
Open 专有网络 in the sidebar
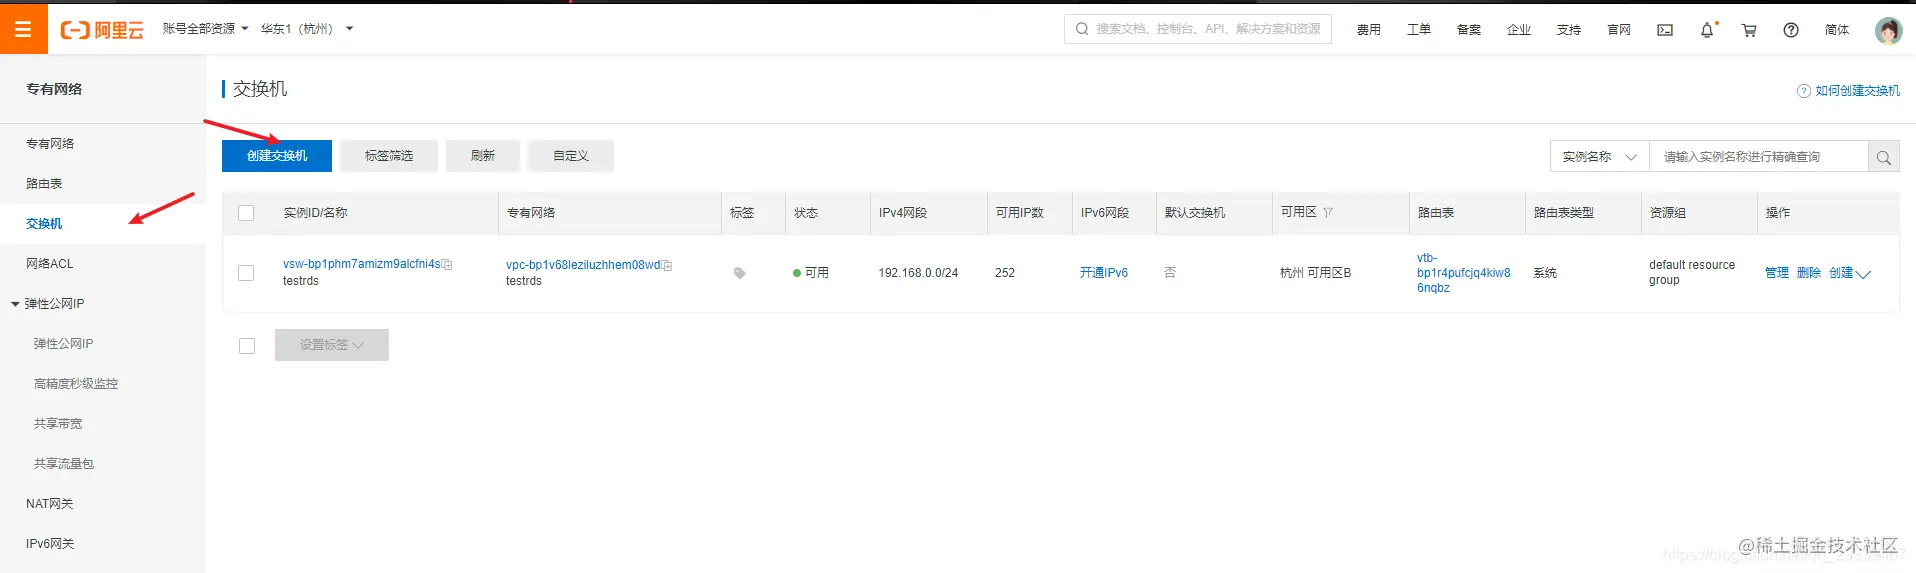pos(50,144)
